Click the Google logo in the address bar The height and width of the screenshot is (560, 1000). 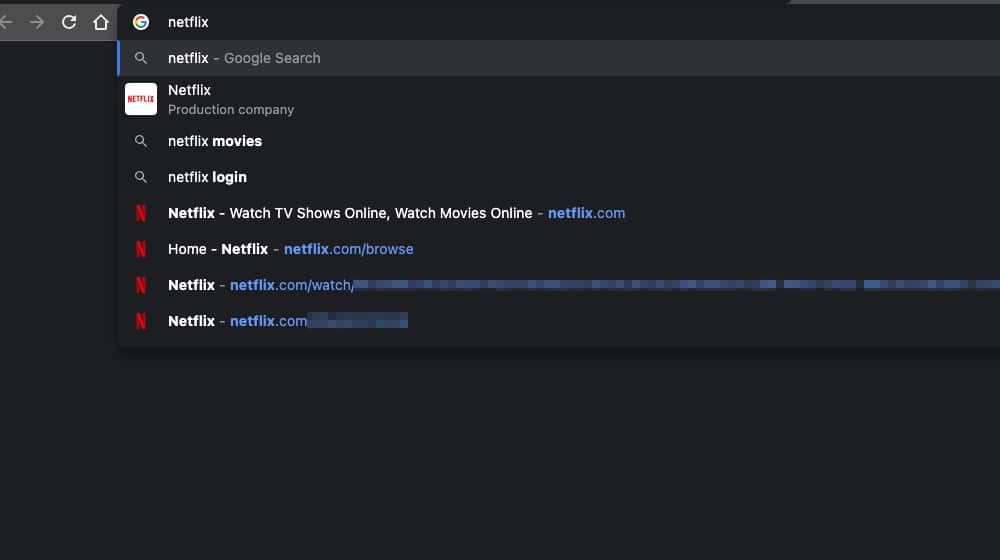(x=141, y=22)
